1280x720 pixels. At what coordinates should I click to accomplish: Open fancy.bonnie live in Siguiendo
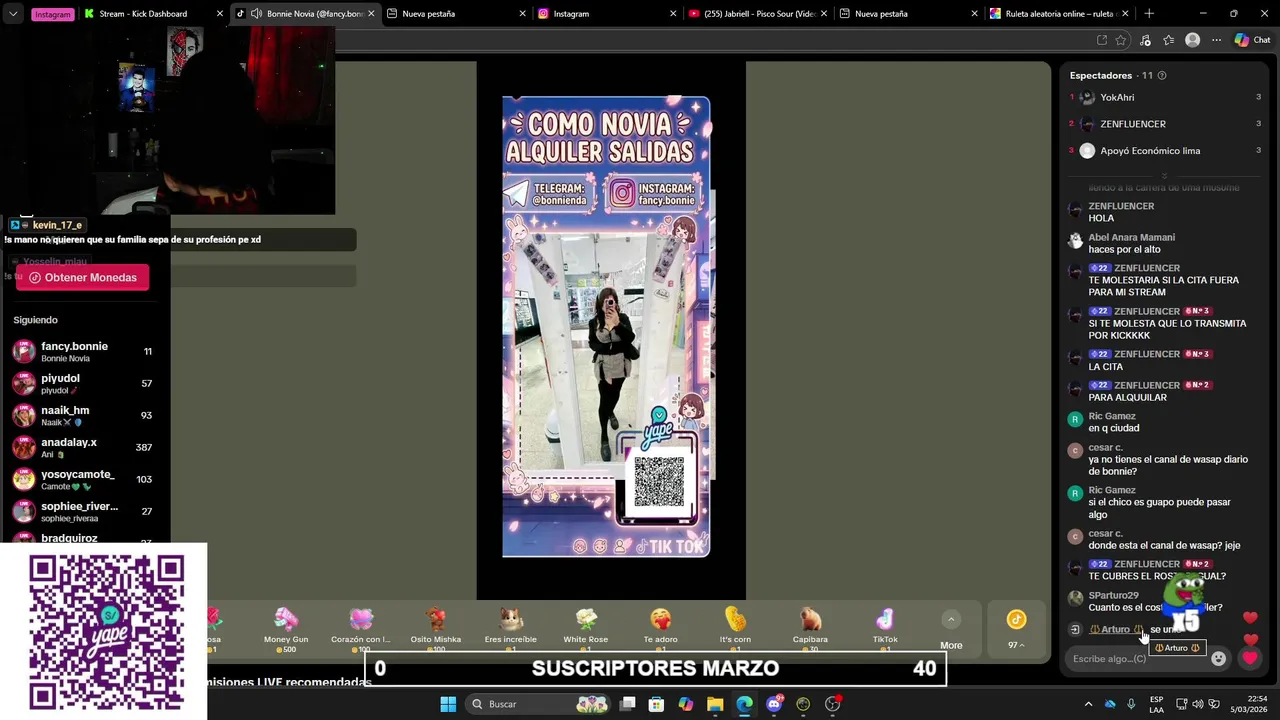[84, 351]
